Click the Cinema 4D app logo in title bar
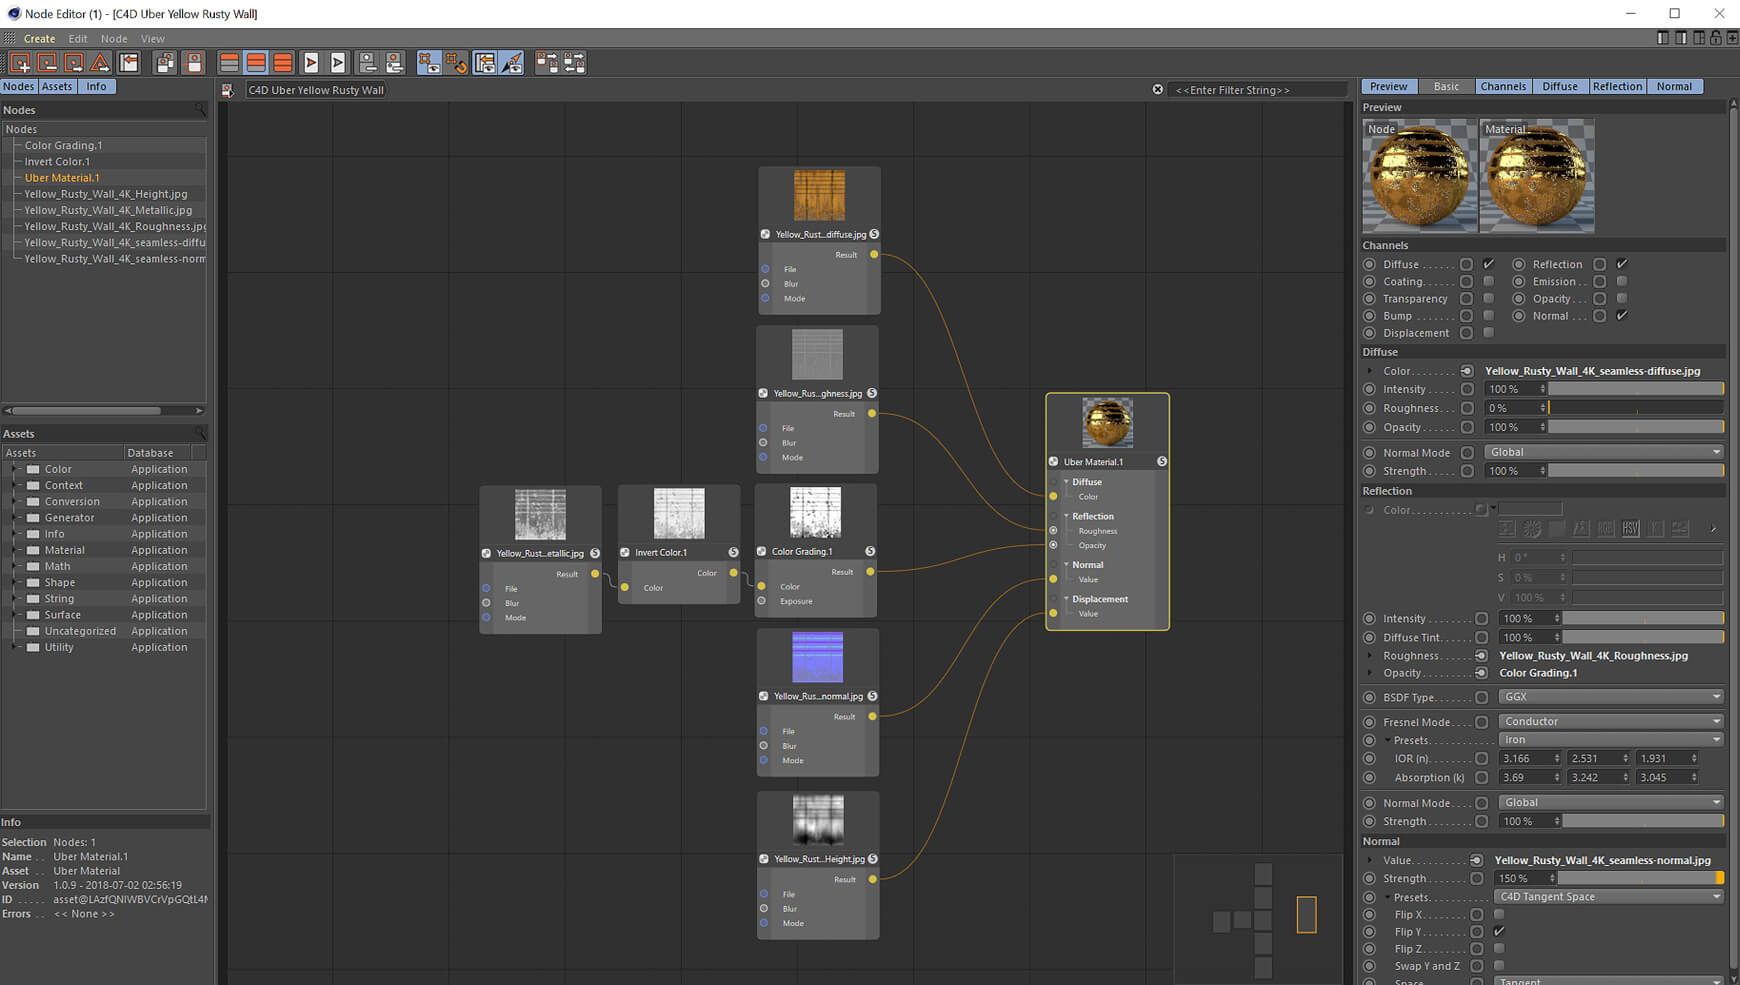 [13, 14]
